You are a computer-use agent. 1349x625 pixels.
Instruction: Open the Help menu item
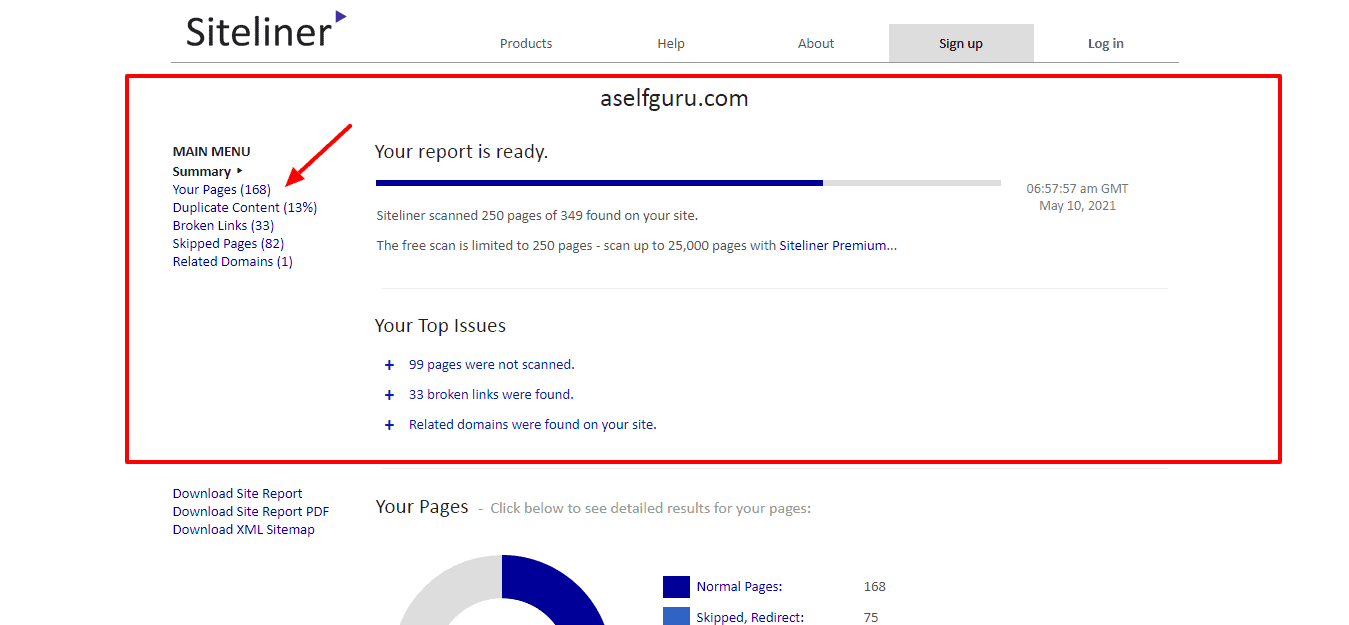point(671,43)
